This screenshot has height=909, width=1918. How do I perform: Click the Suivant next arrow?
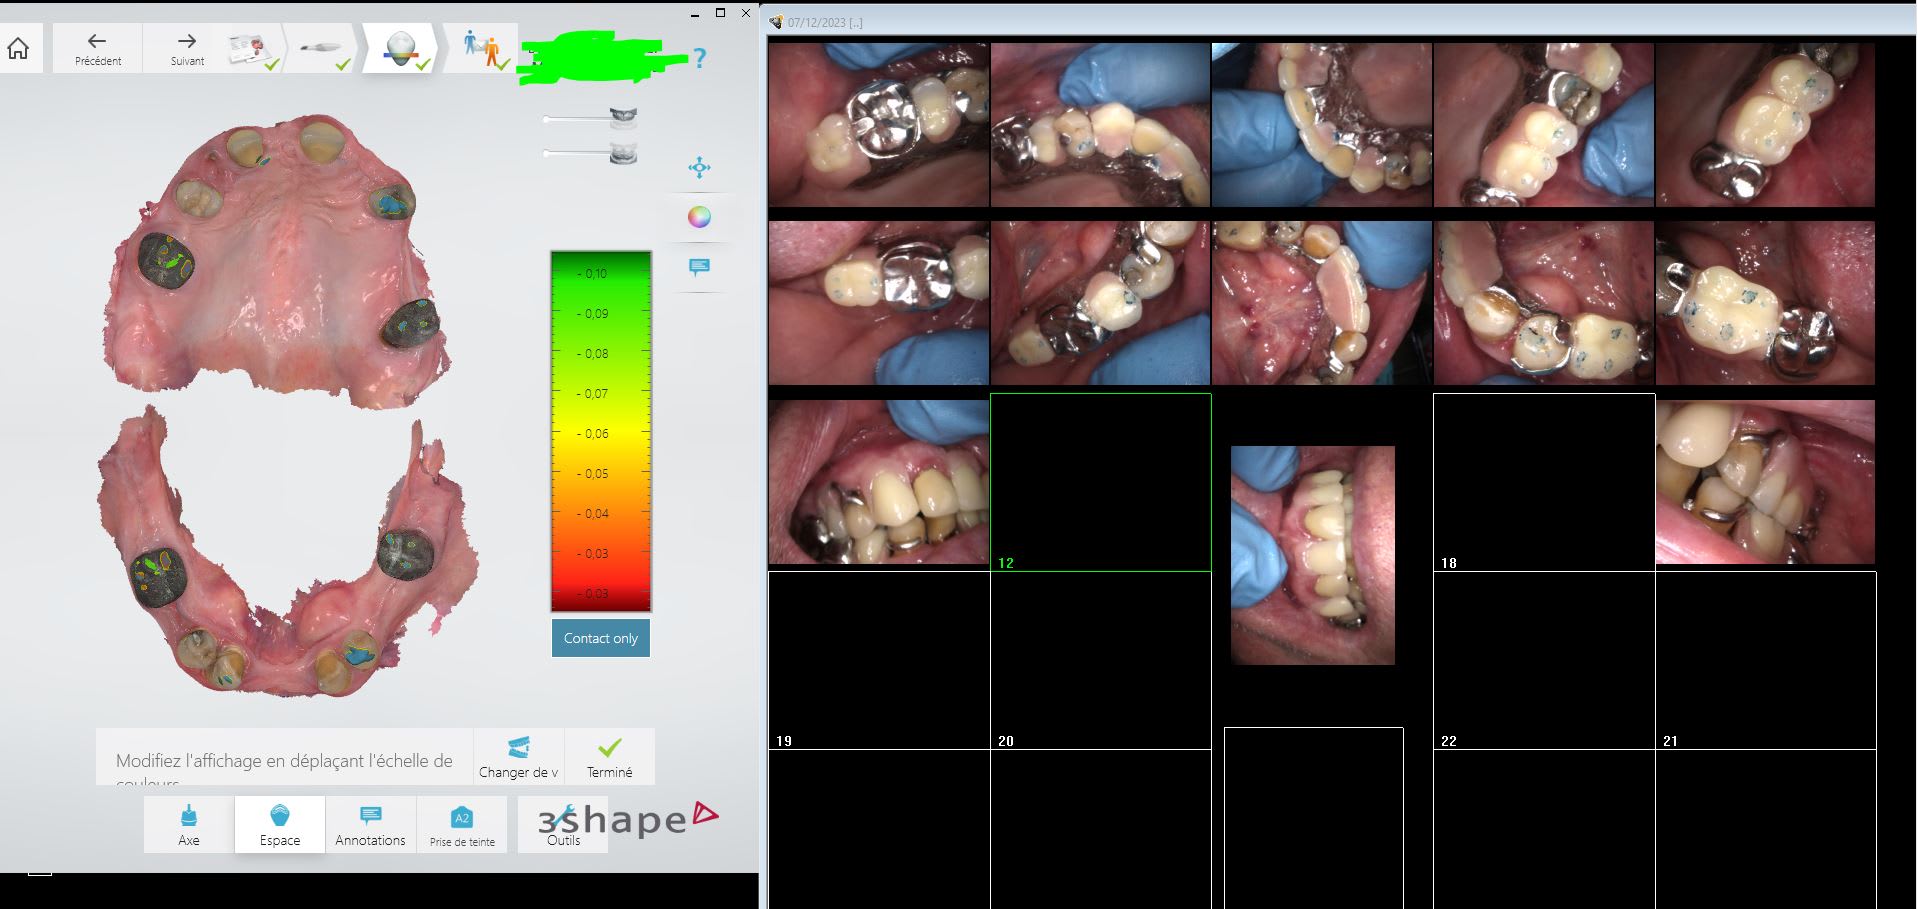point(187,48)
